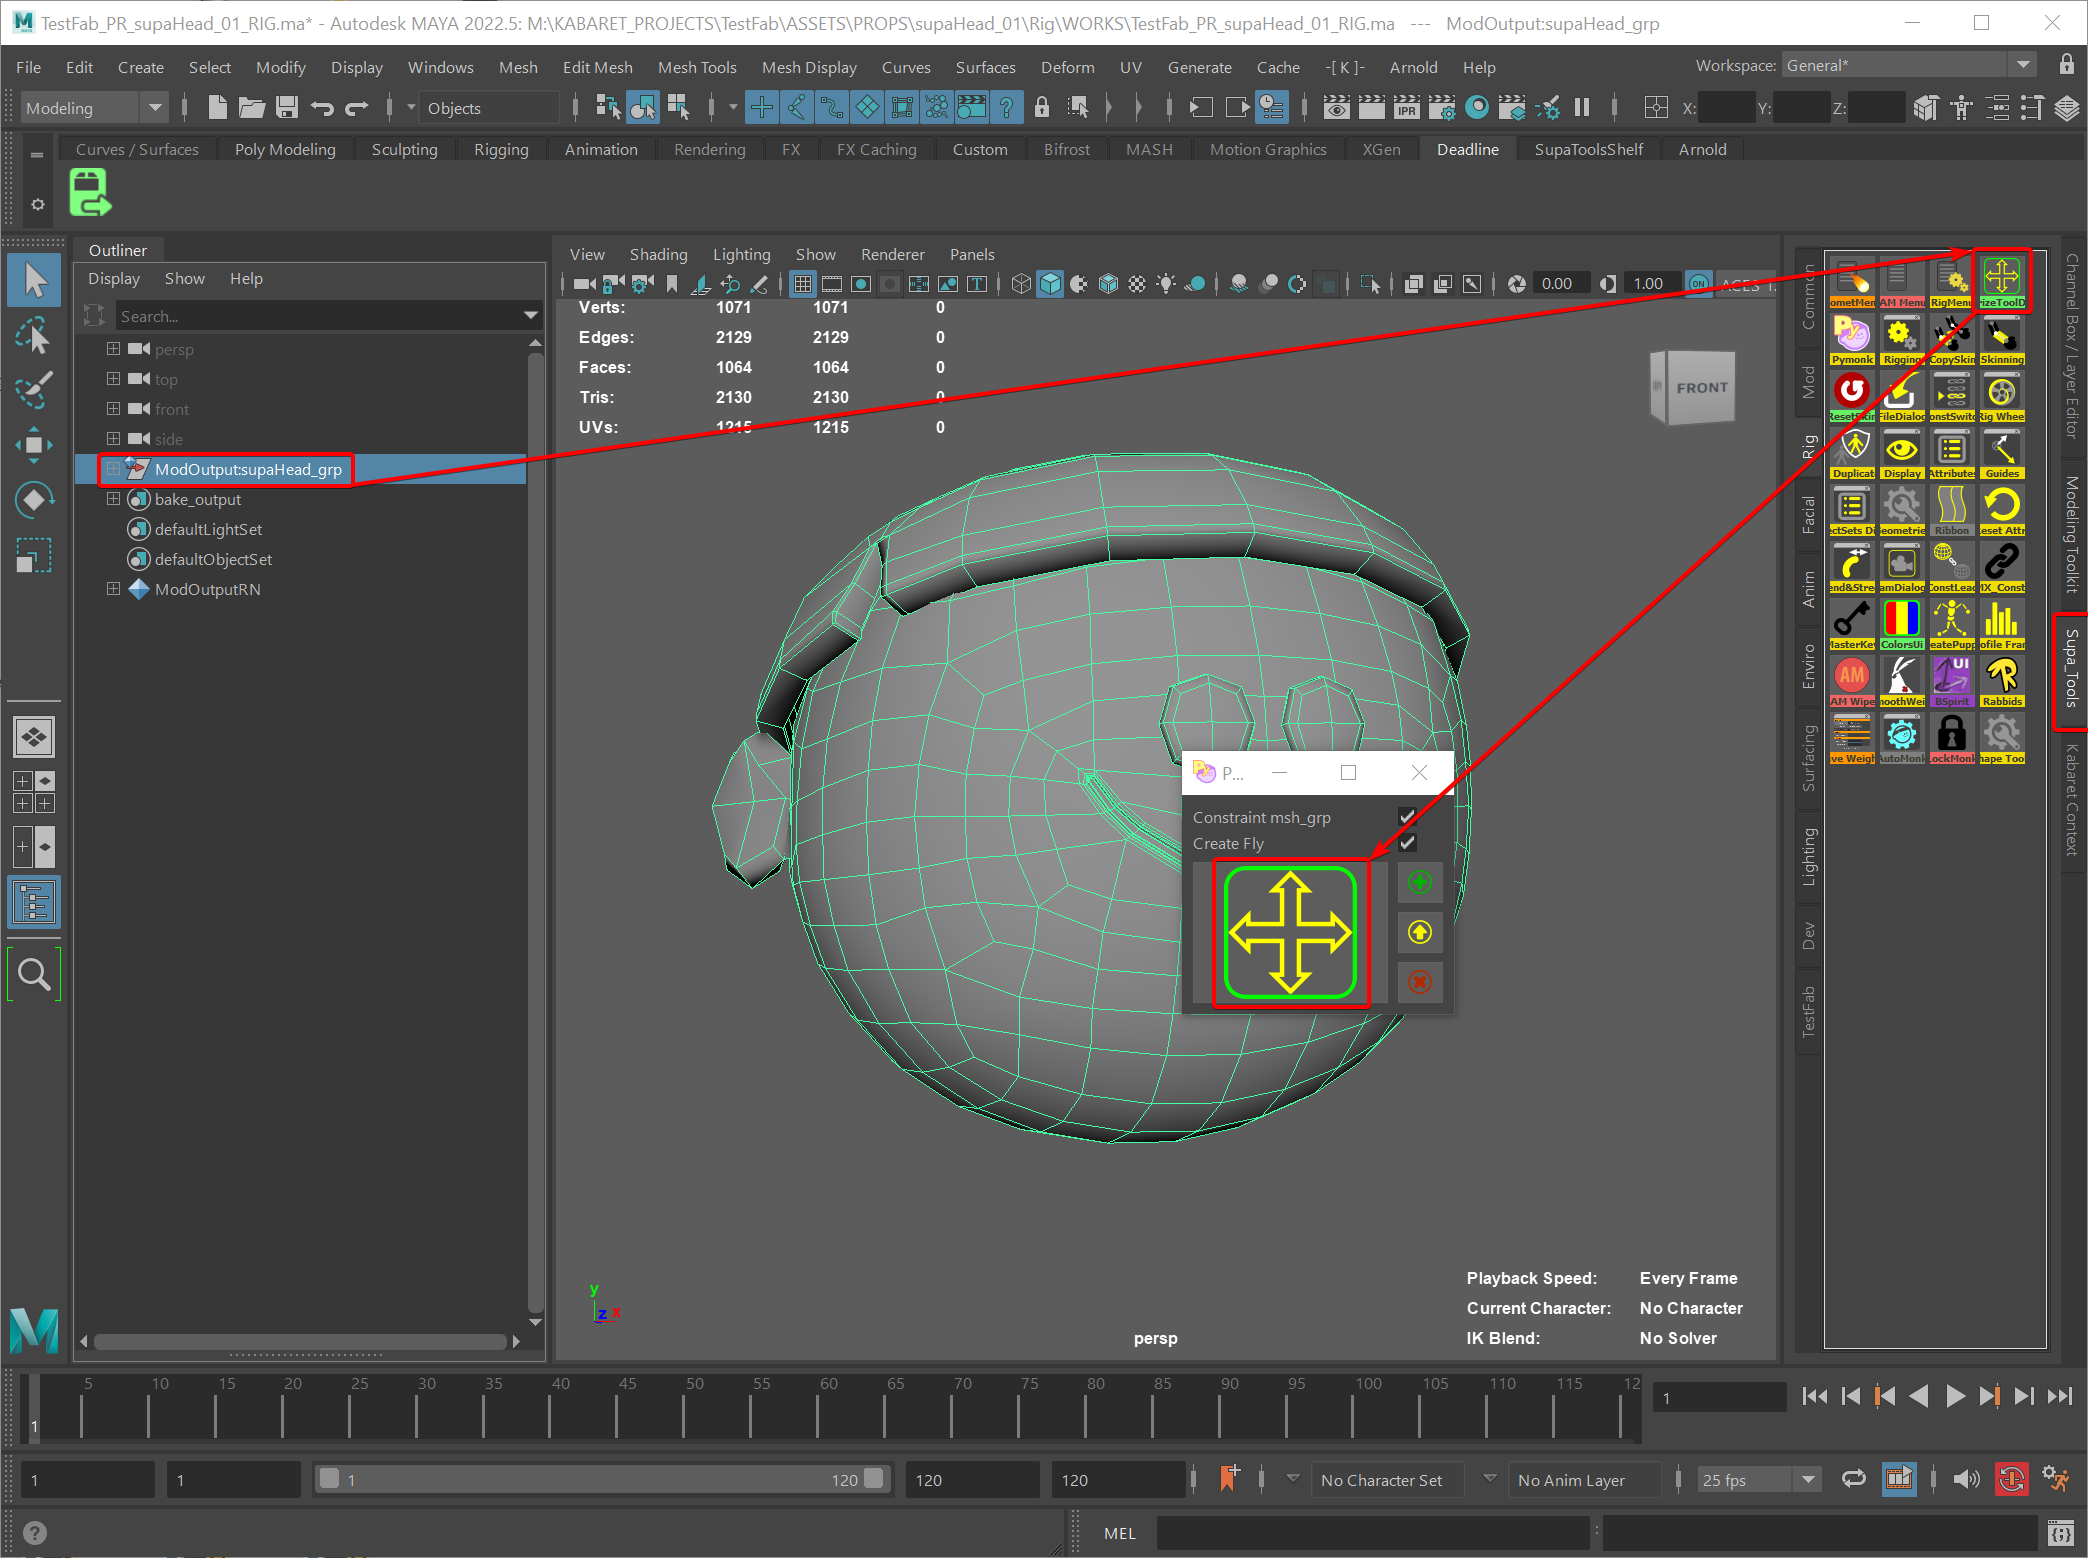
Task: Click the red delete button in popup
Action: pyautogui.click(x=1419, y=982)
